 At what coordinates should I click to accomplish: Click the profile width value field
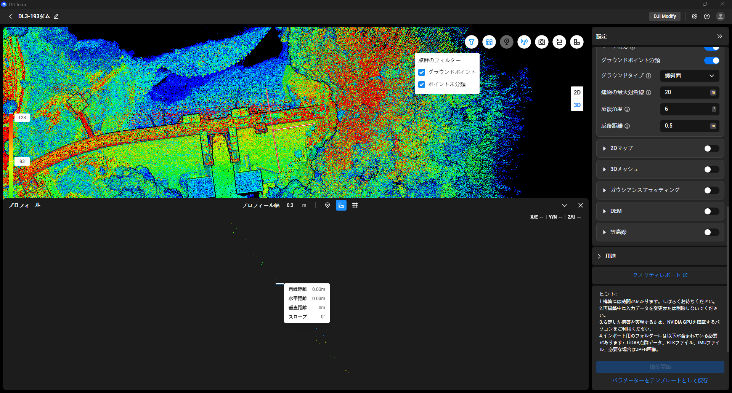(290, 205)
